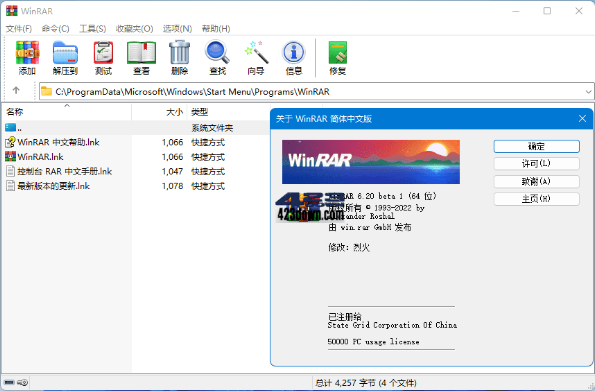Open the 帮助(H) menu
The image size is (595, 391).
click(216, 28)
